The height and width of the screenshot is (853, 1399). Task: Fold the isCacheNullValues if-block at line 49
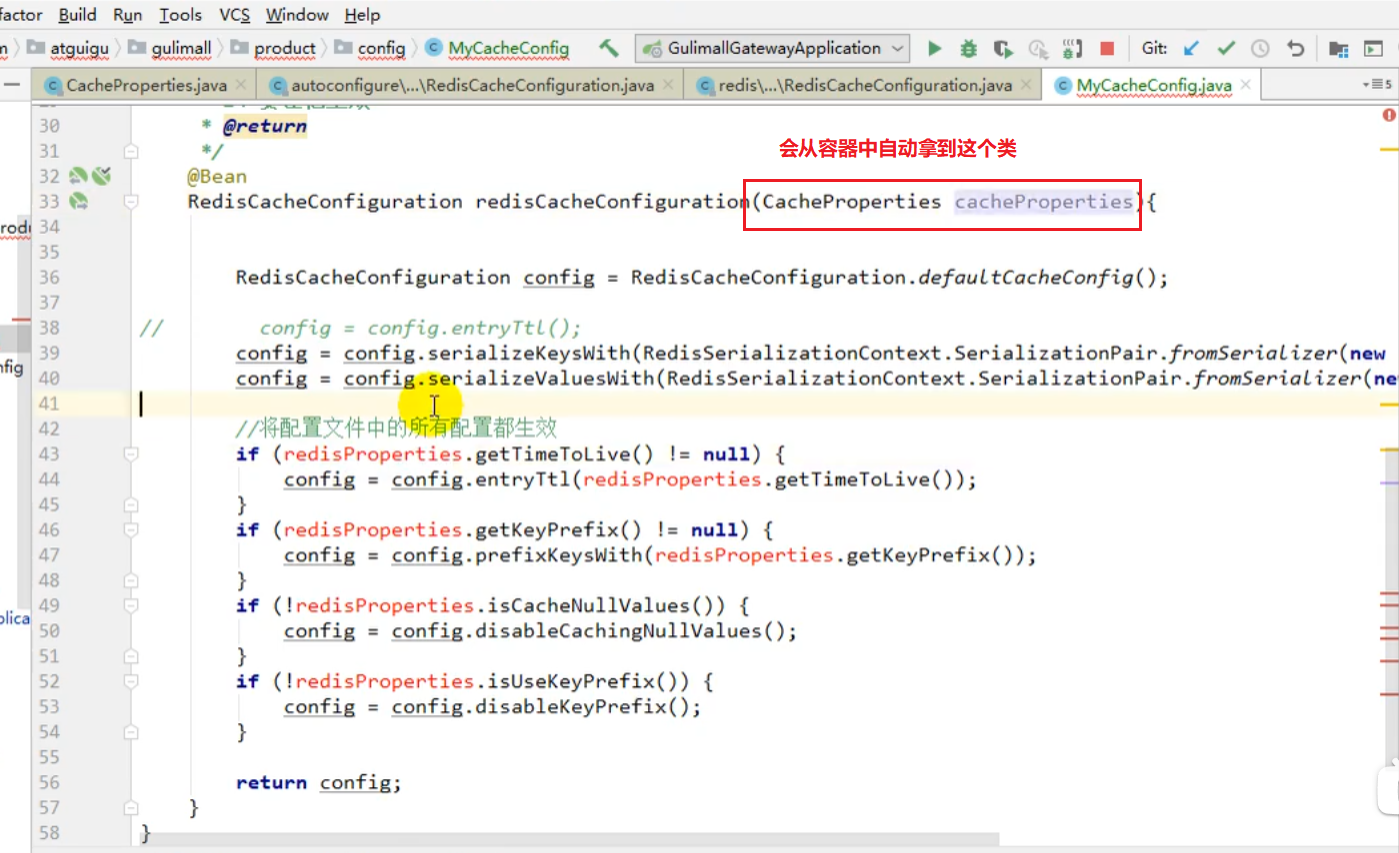(131, 605)
